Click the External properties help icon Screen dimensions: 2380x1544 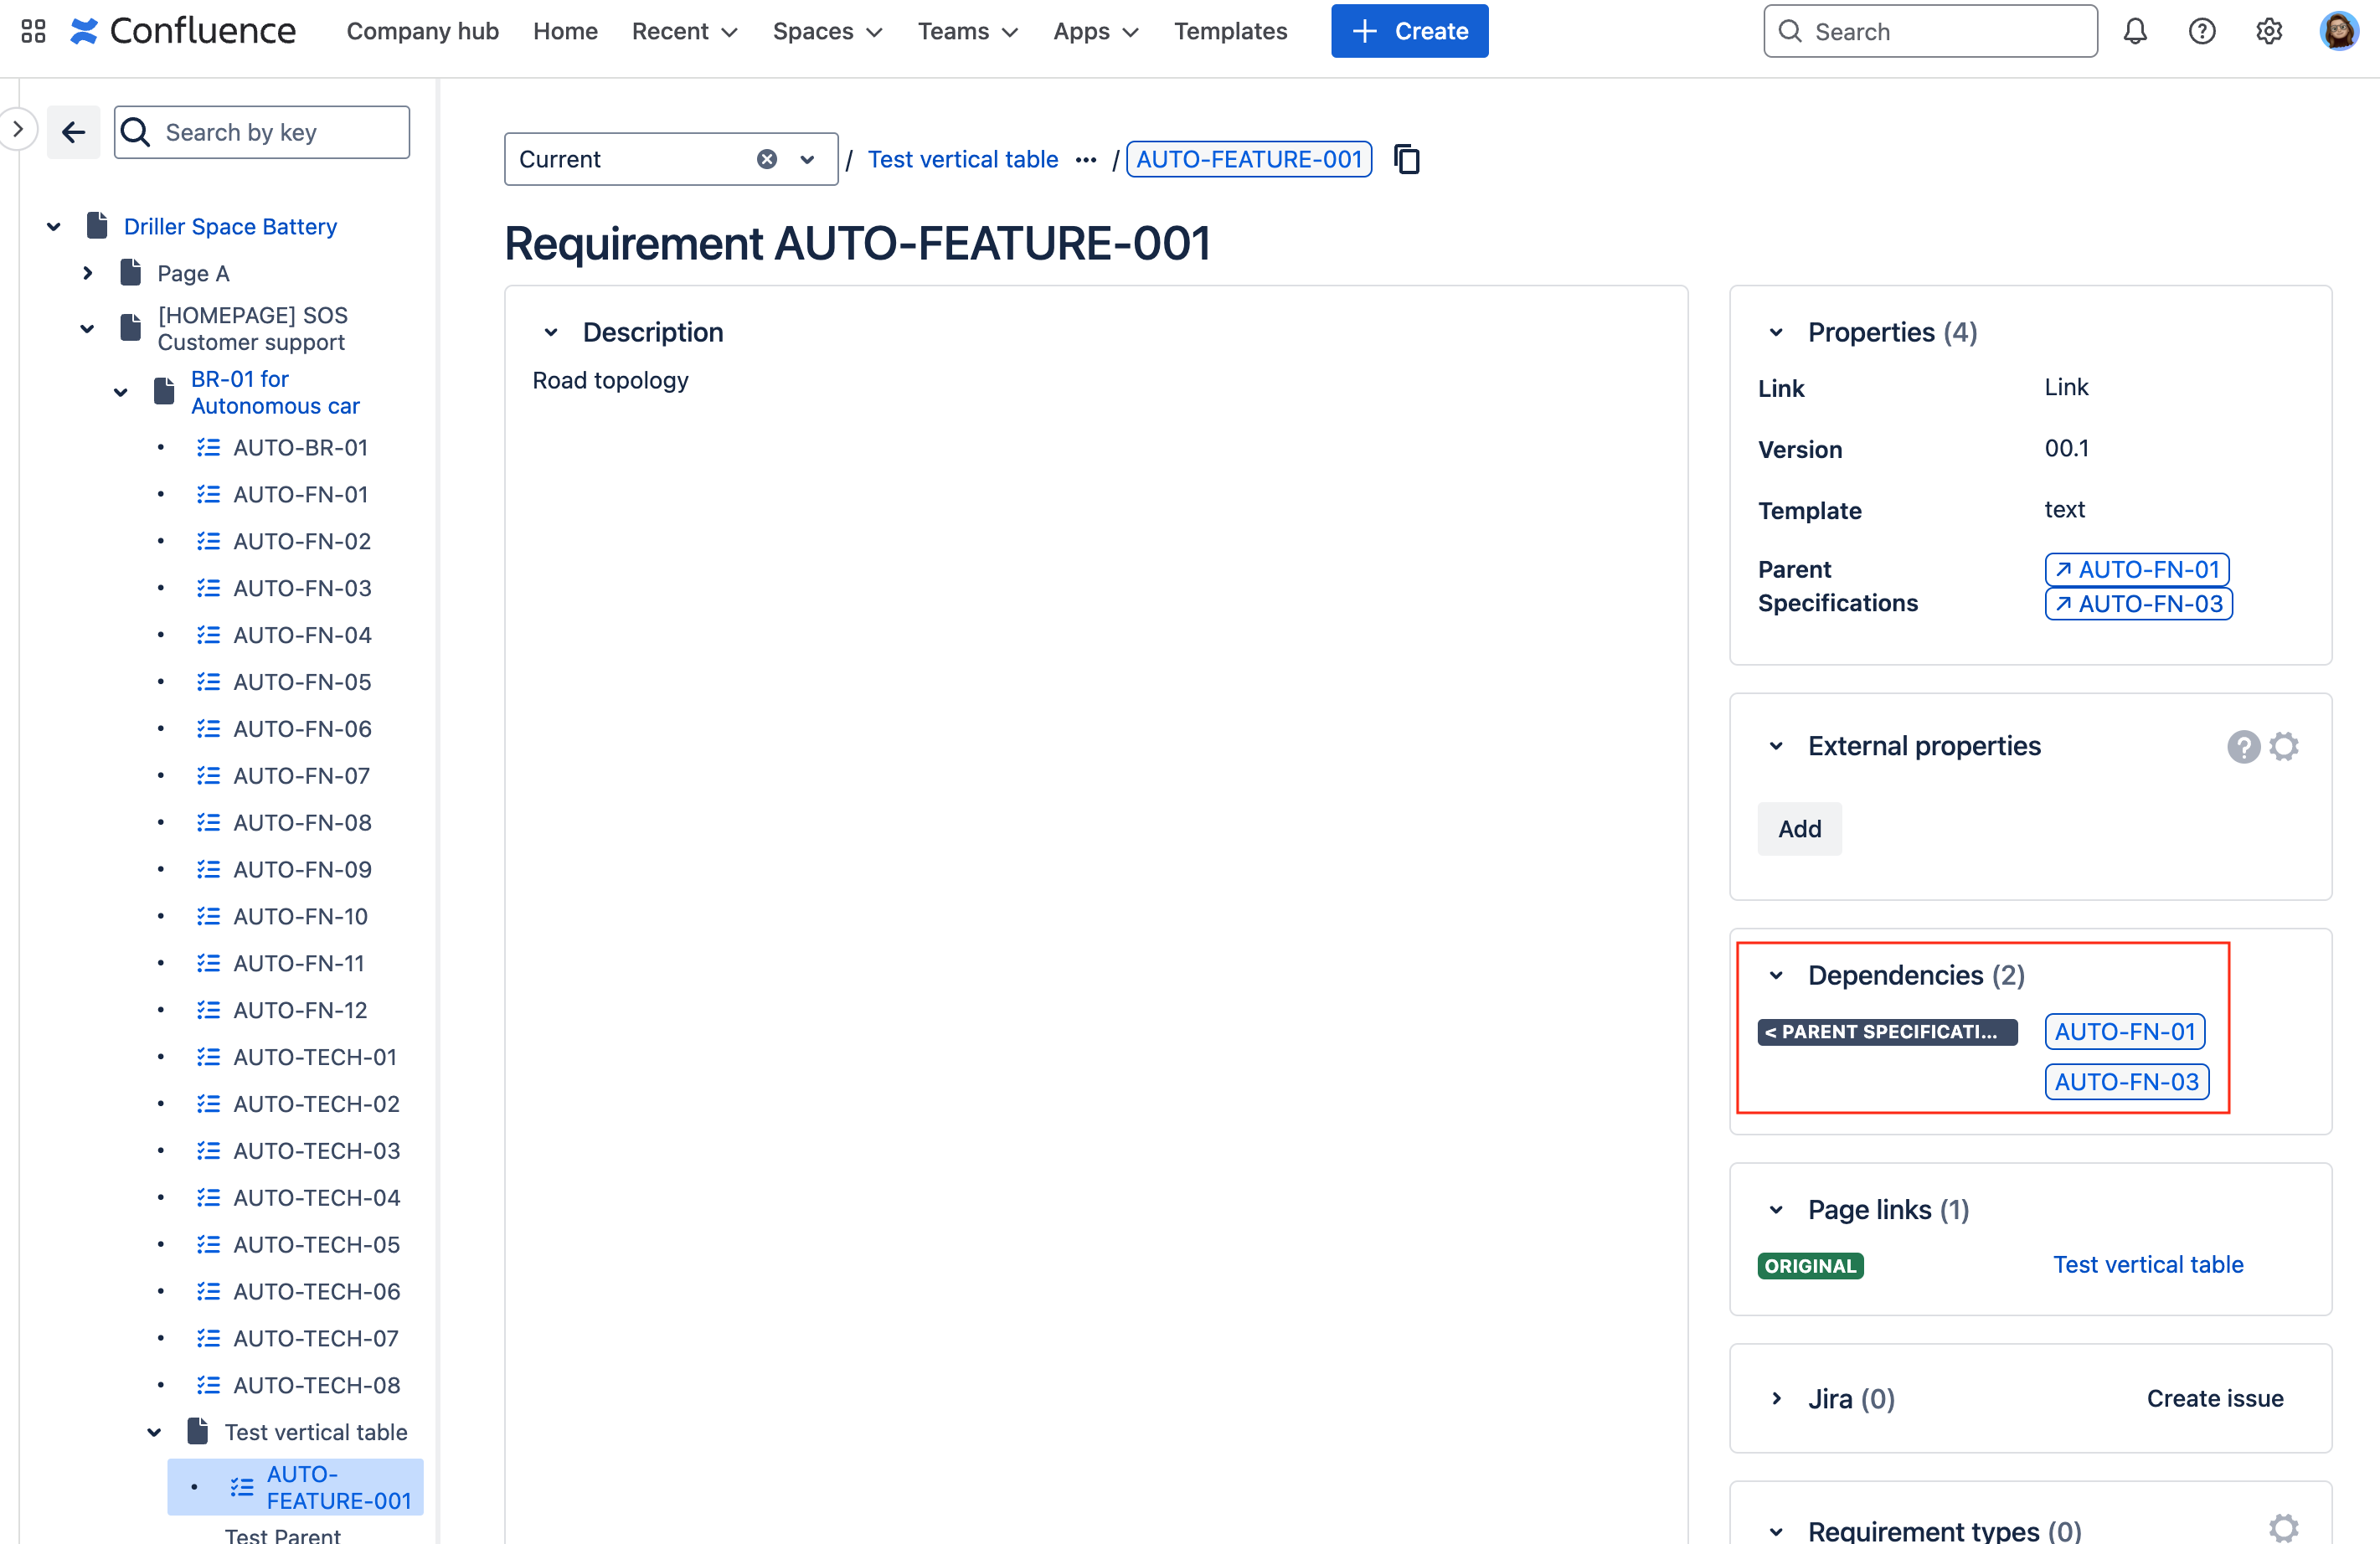click(x=2244, y=746)
